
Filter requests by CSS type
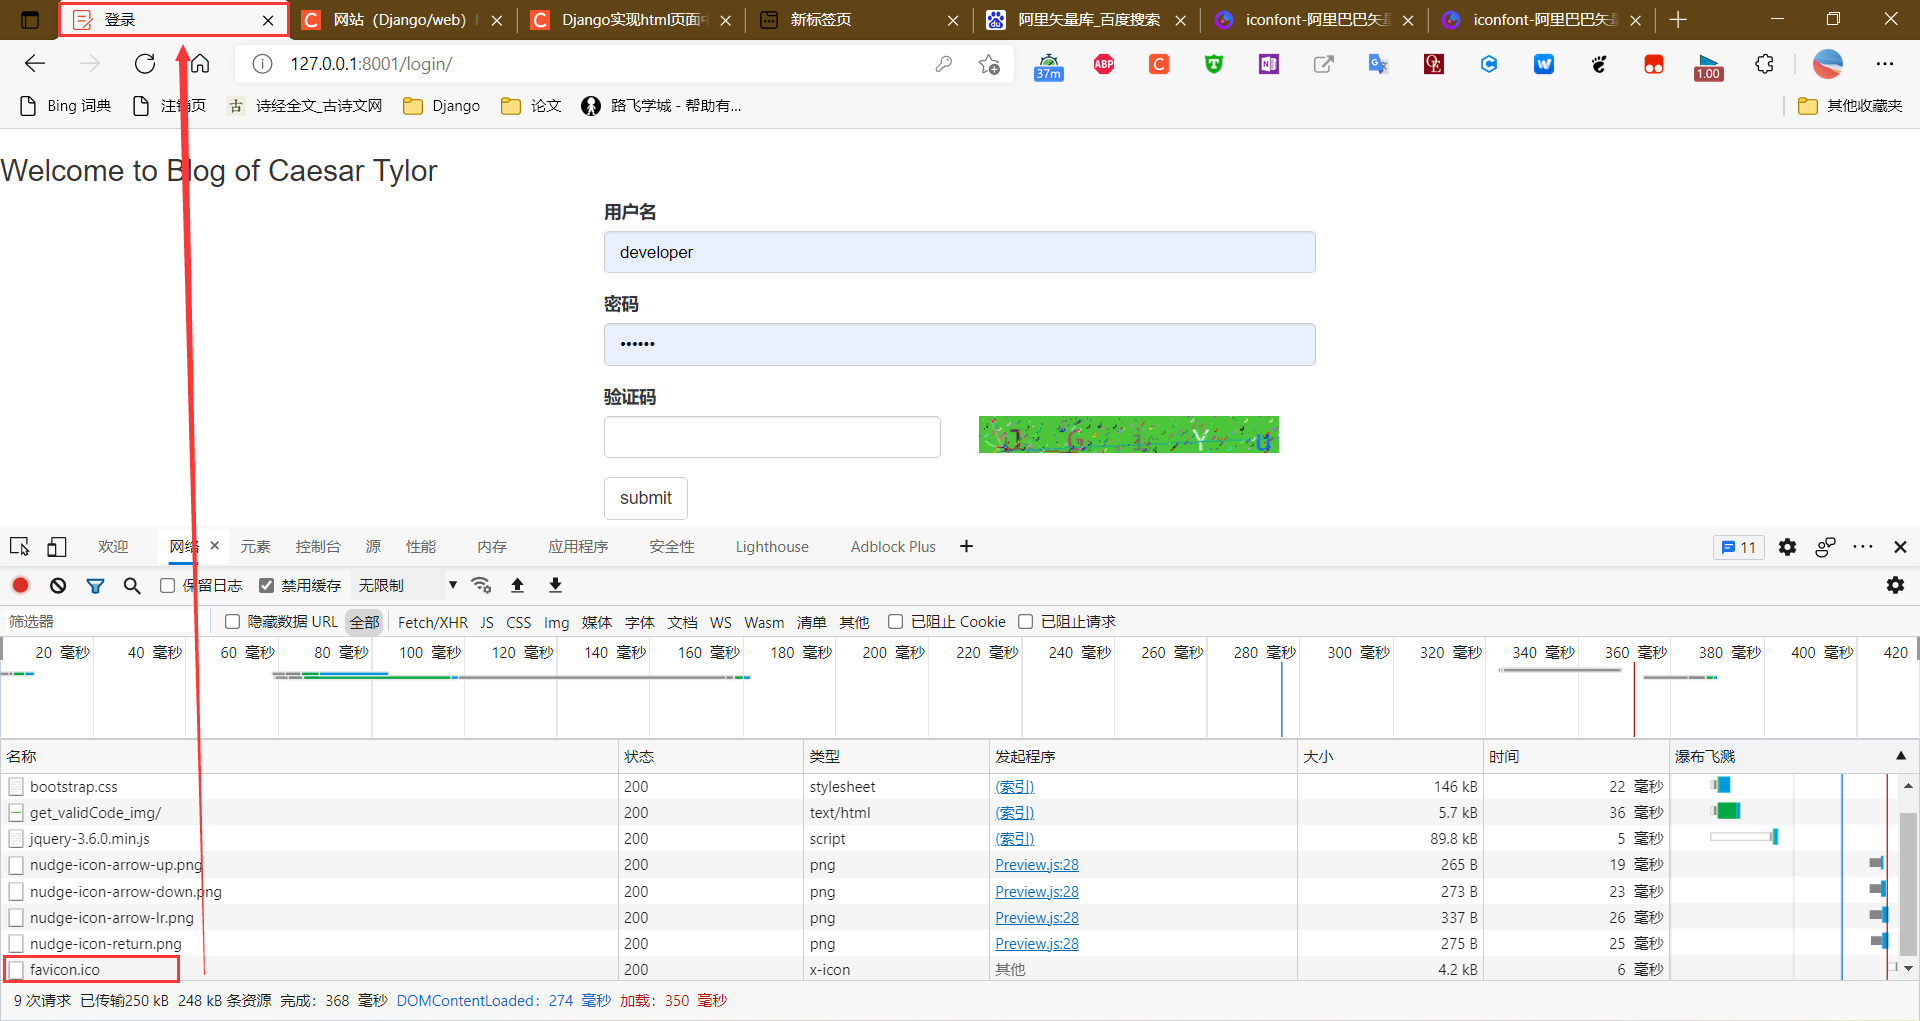pyautogui.click(x=518, y=622)
